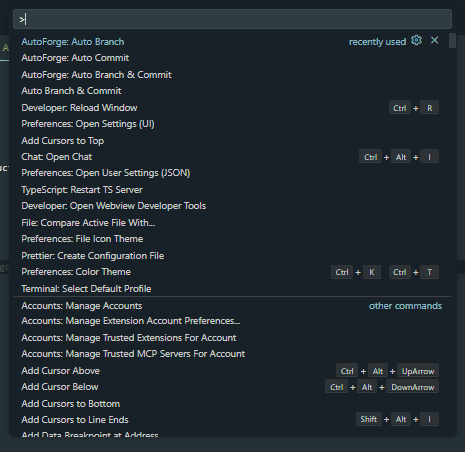Select Terminal: Select Default Profile
Image resolution: width=465 pixels, height=452 pixels.
point(232,289)
